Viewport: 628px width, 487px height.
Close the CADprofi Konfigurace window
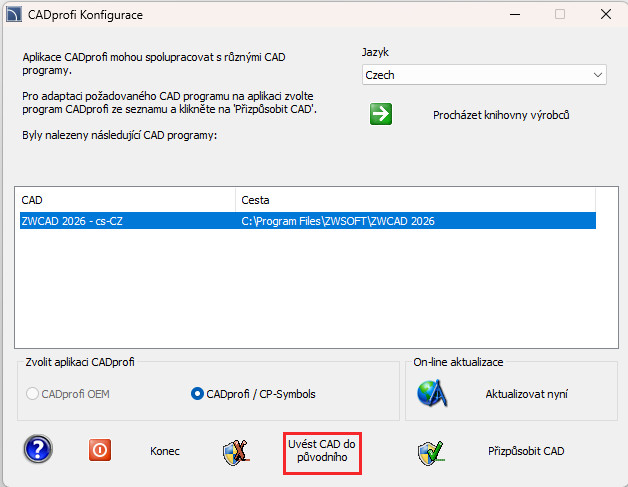tap(606, 14)
